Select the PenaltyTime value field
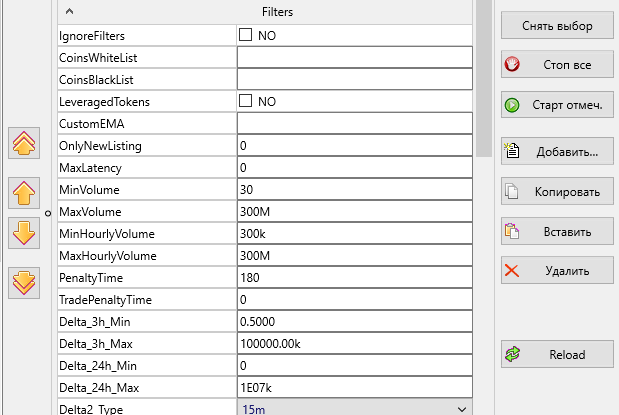Viewport: 619px width, 415px height. (354, 277)
